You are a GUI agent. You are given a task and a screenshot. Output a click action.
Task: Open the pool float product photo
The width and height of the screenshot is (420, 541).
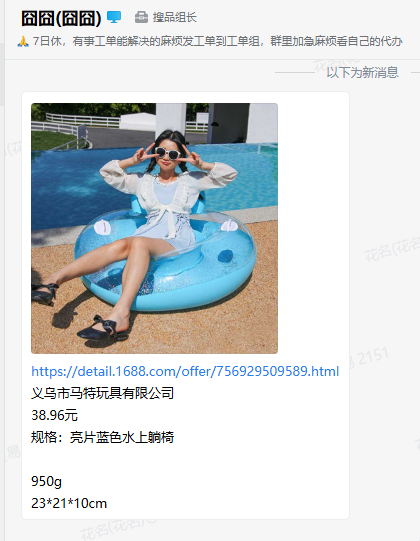(x=154, y=228)
